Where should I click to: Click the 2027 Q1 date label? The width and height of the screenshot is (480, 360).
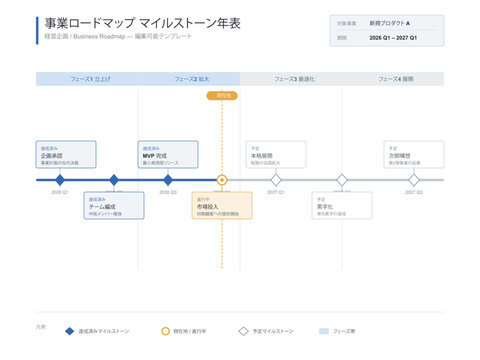(x=276, y=192)
